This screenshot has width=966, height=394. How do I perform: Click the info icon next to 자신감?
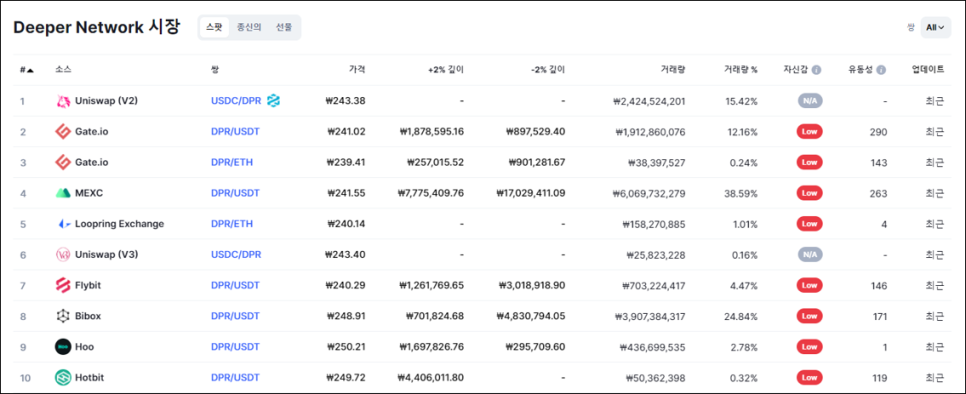(816, 70)
